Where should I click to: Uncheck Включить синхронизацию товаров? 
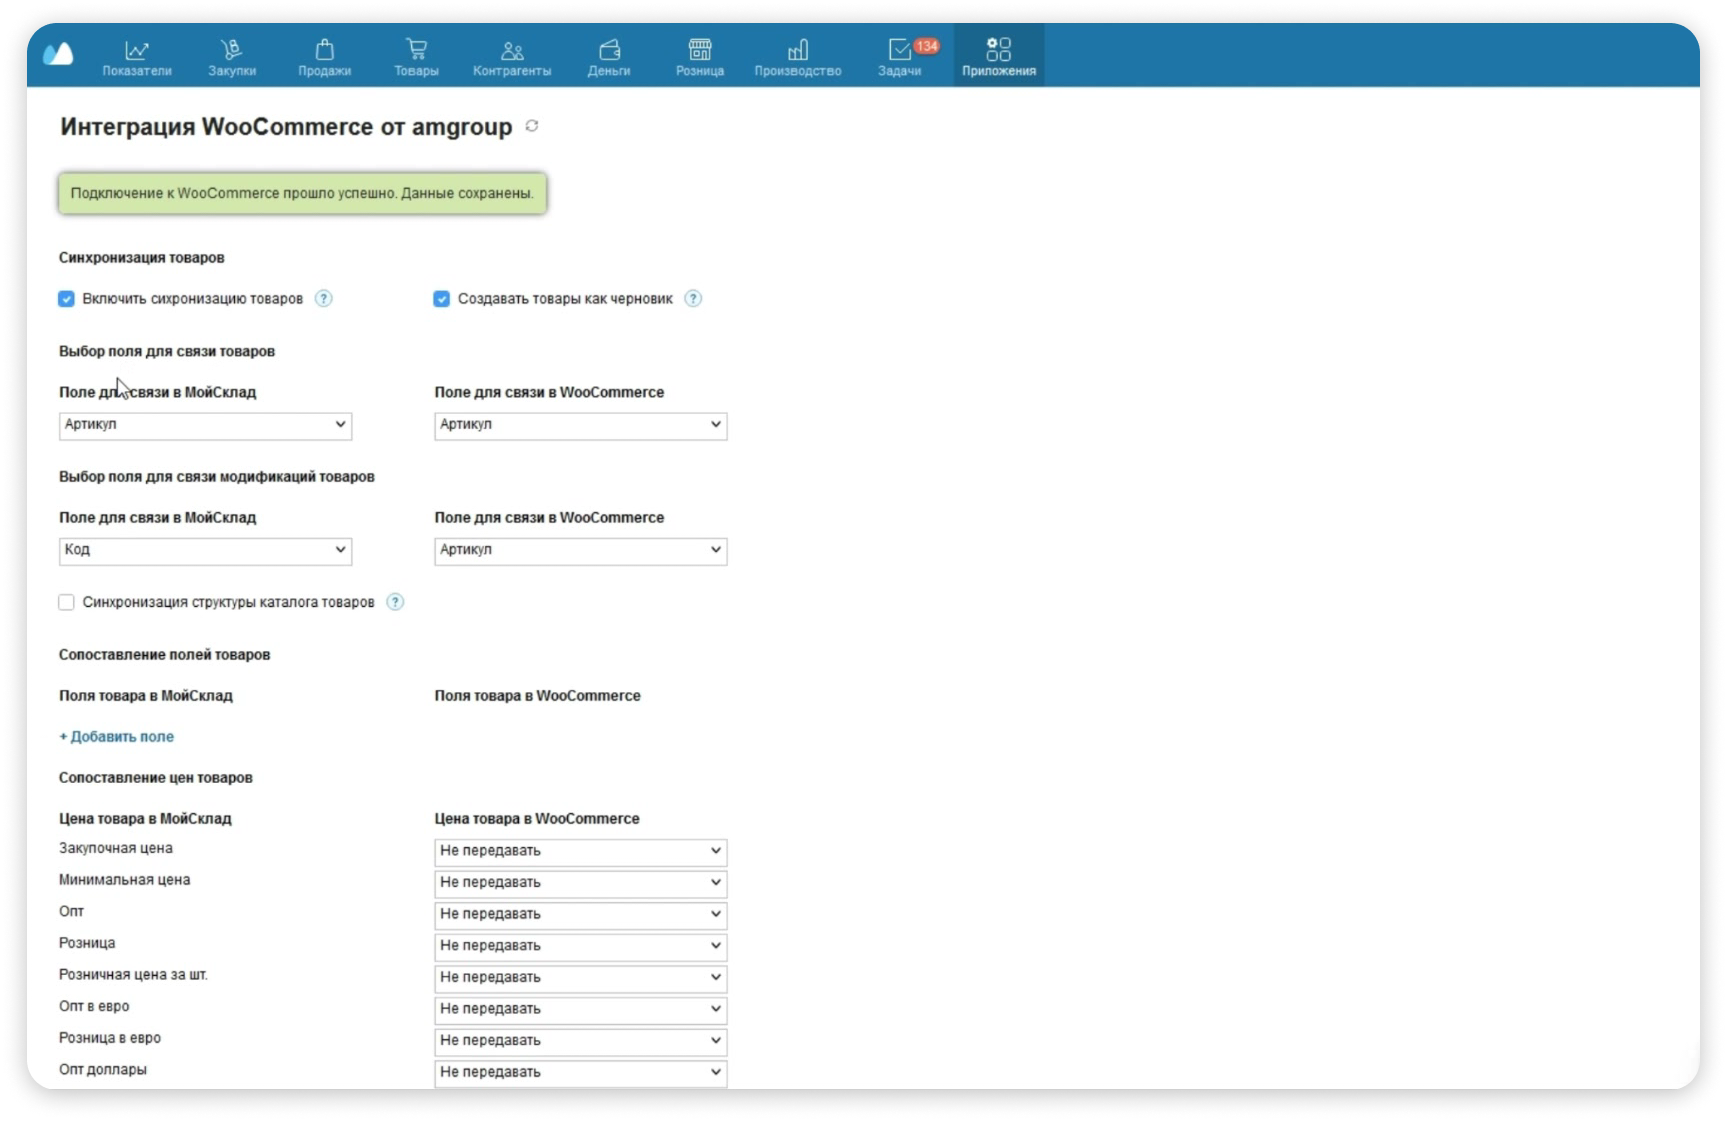click(66, 299)
